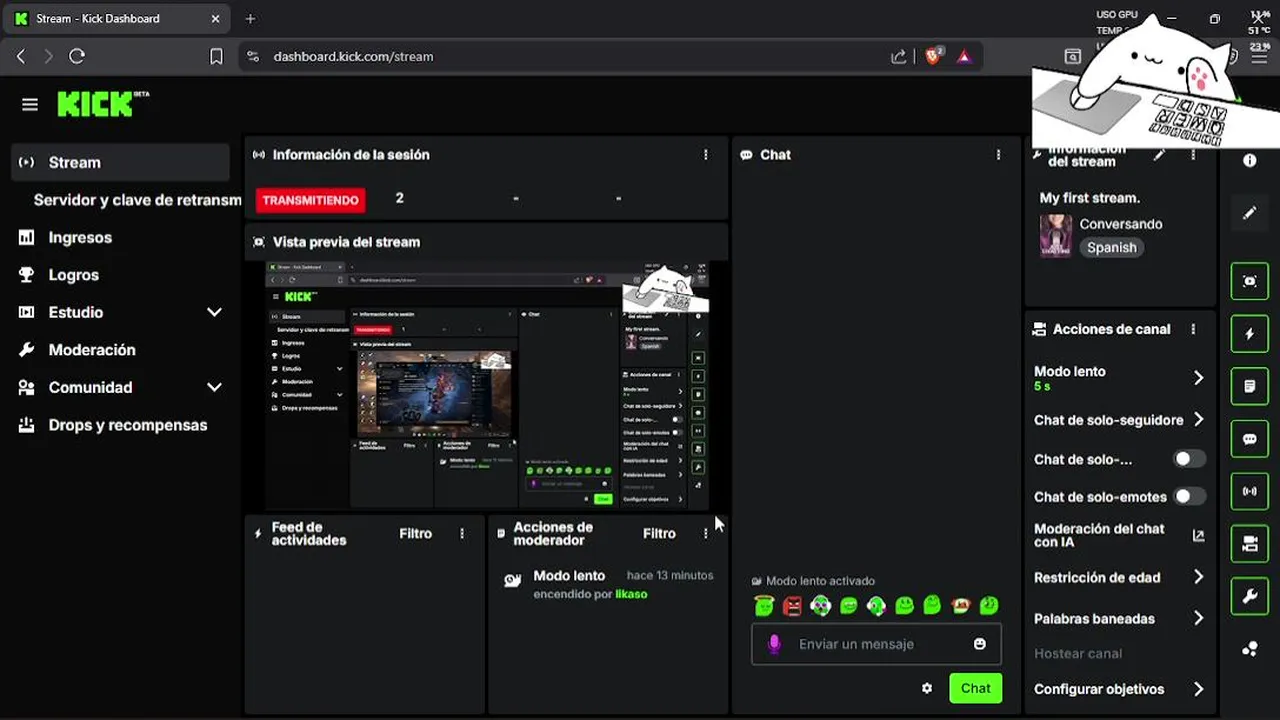Insert the last green emote in row
The width and height of the screenshot is (1280, 720).
[988, 605]
